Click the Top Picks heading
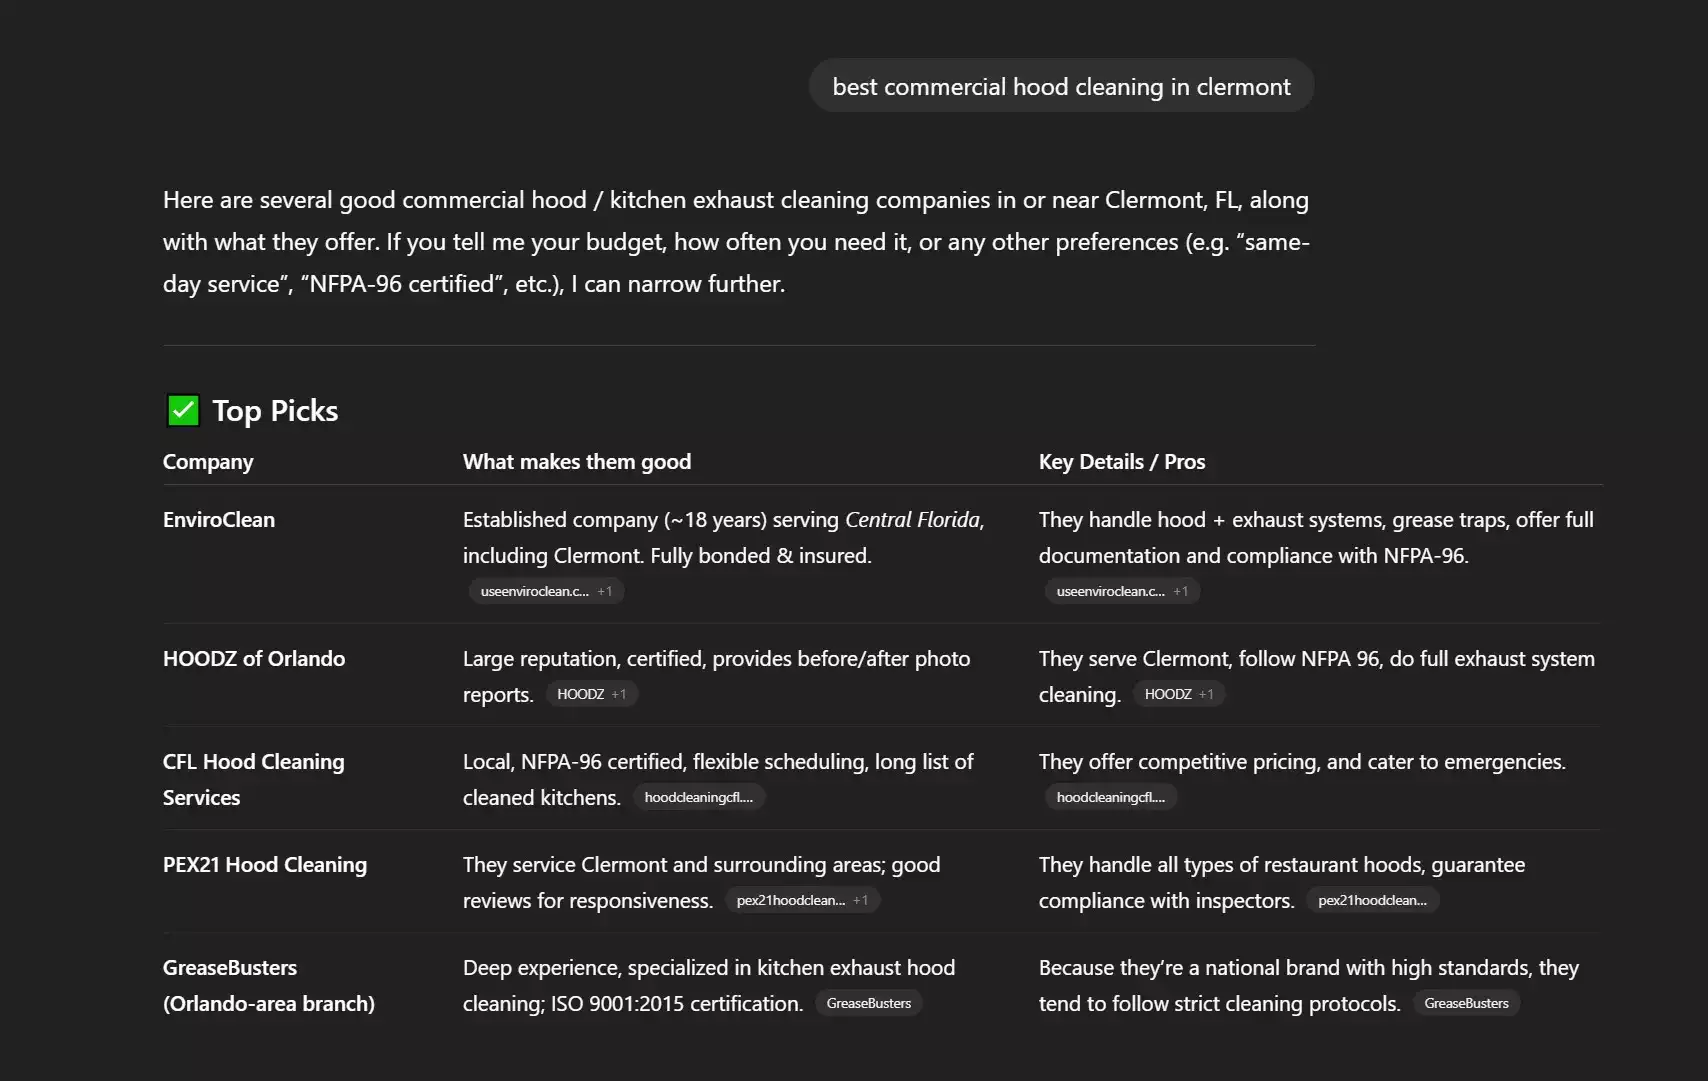 click(275, 411)
